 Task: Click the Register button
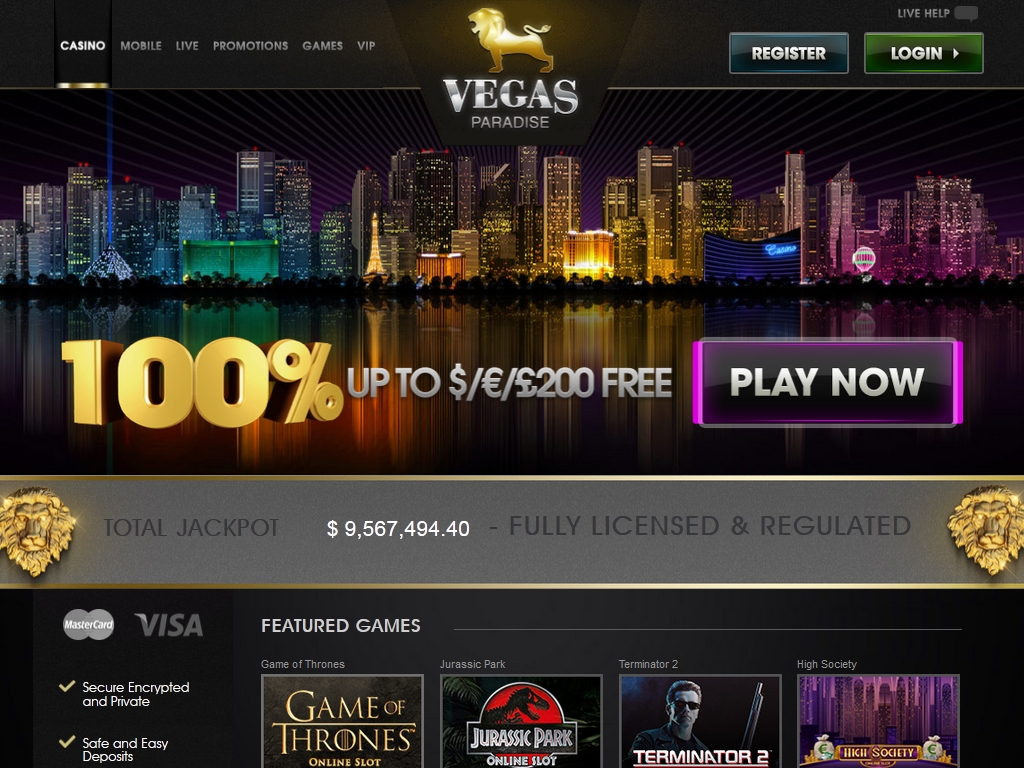[789, 53]
